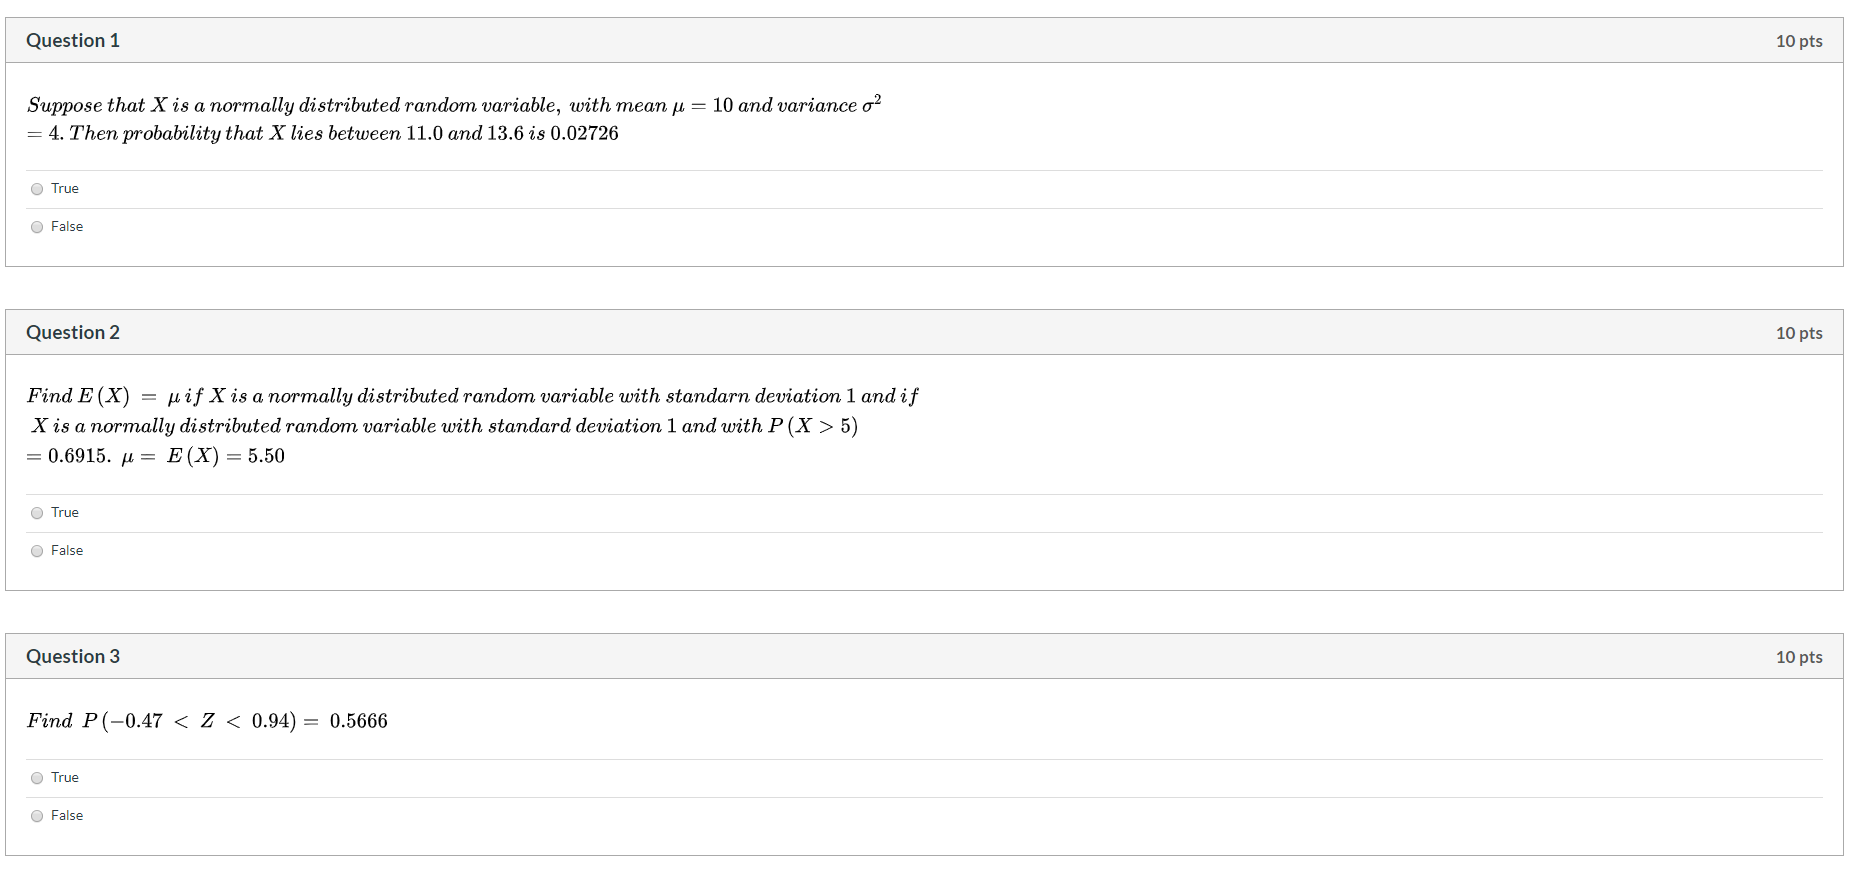1856x869 pixels.
Task: Click the 10 pts label of Question 1
Action: click(1799, 41)
